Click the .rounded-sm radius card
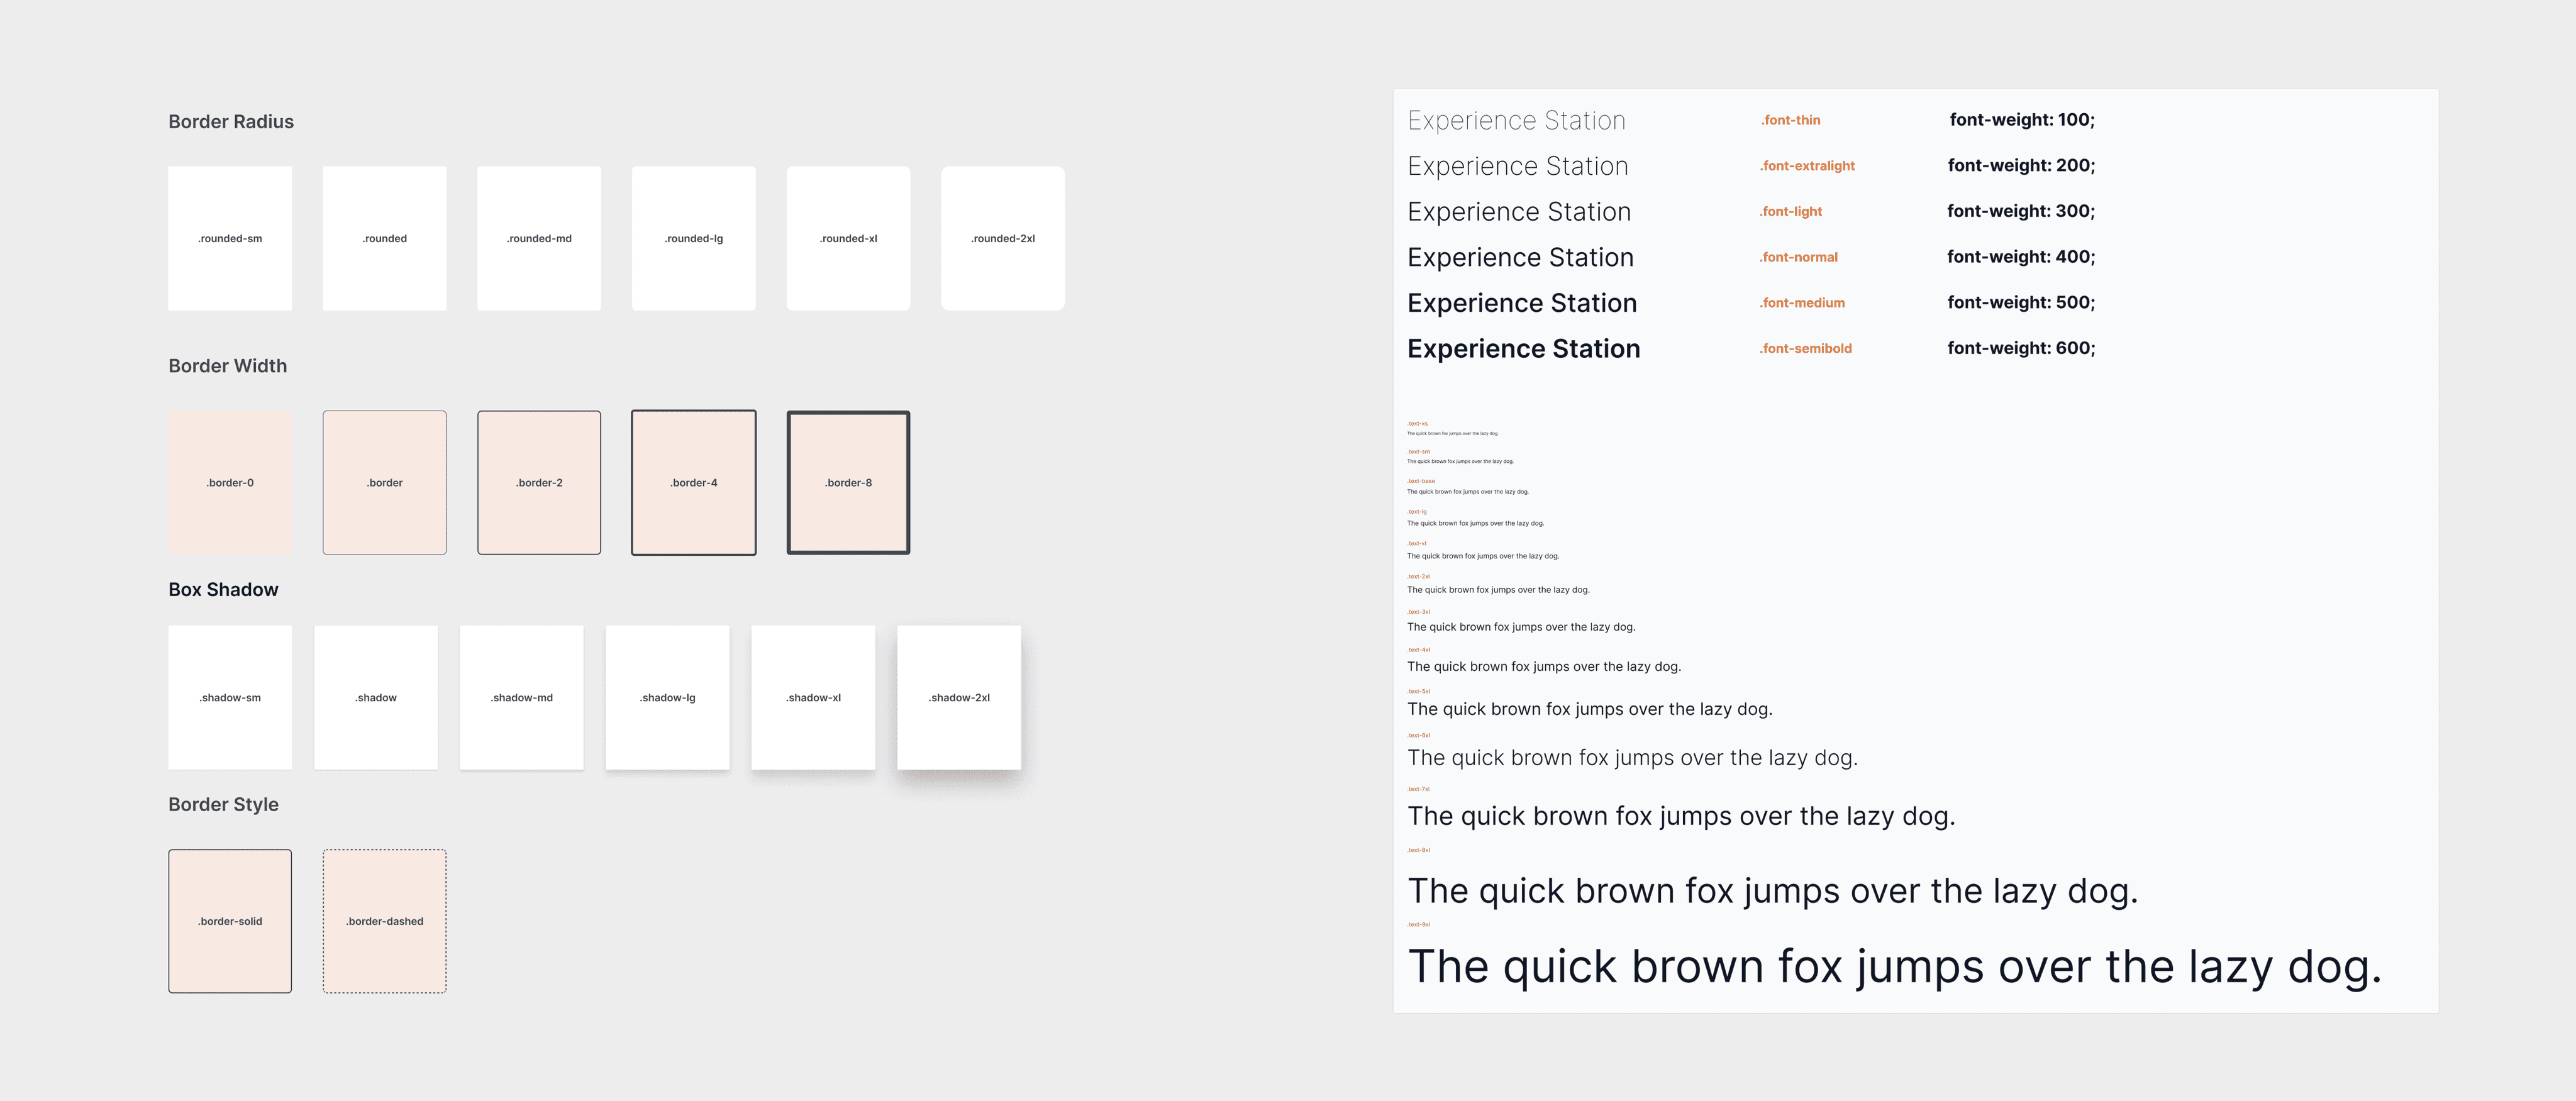This screenshot has height=1101, width=2576. (x=230, y=238)
